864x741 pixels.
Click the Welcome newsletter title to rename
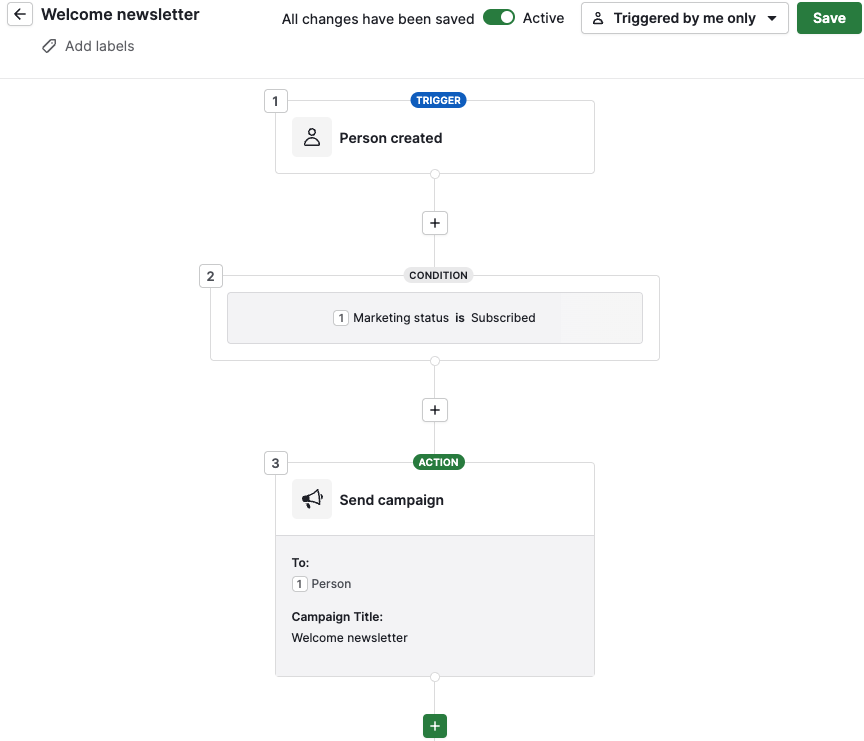coord(119,14)
